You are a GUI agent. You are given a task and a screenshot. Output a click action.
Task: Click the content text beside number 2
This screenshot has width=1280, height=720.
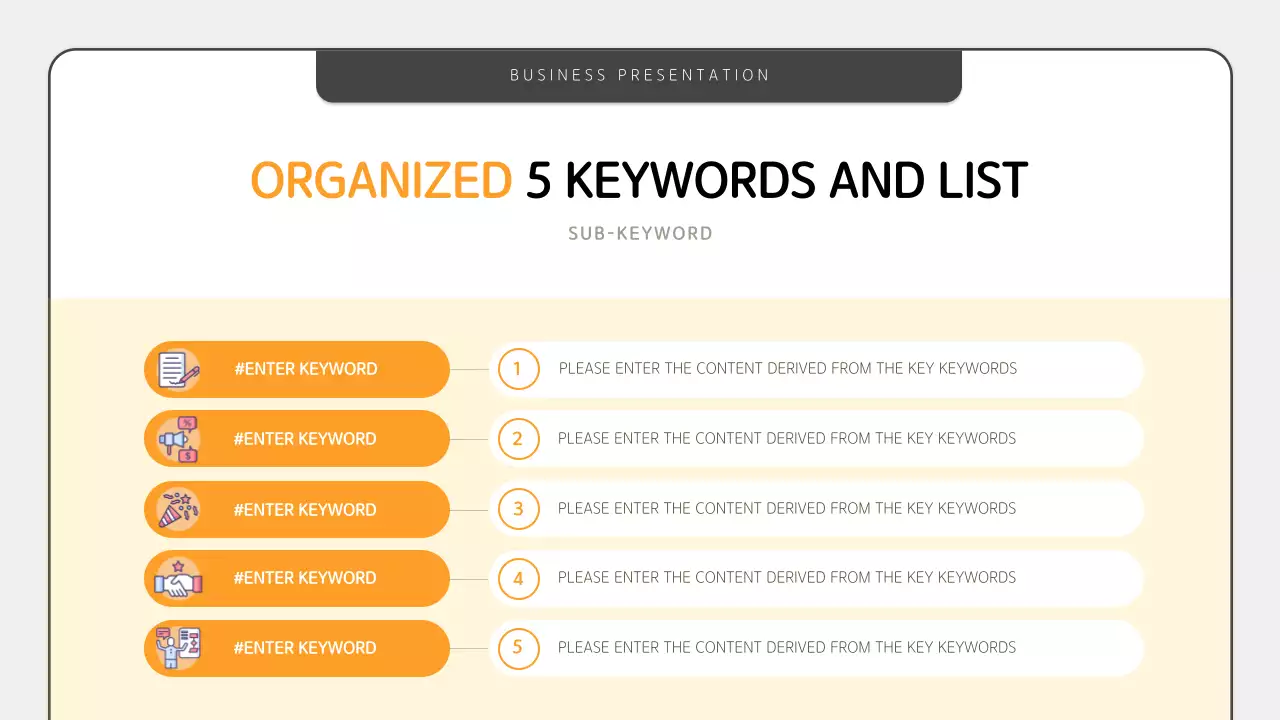click(x=787, y=439)
